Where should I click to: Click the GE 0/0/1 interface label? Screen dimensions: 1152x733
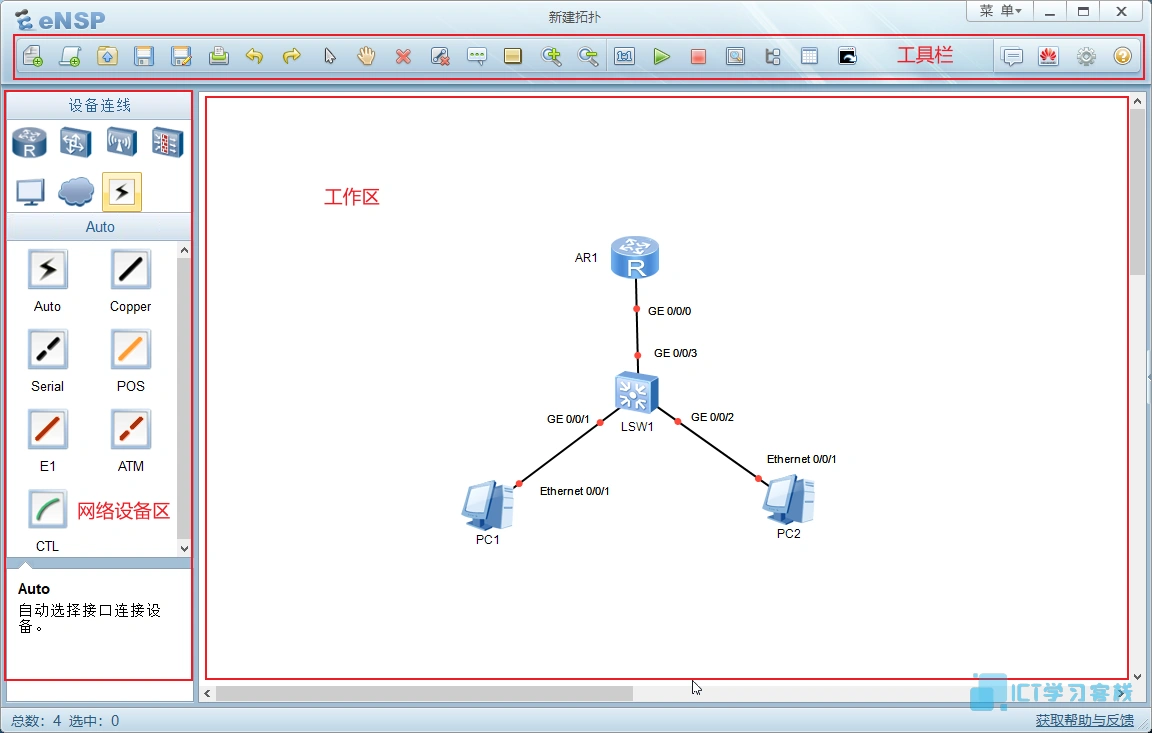[568, 419]
